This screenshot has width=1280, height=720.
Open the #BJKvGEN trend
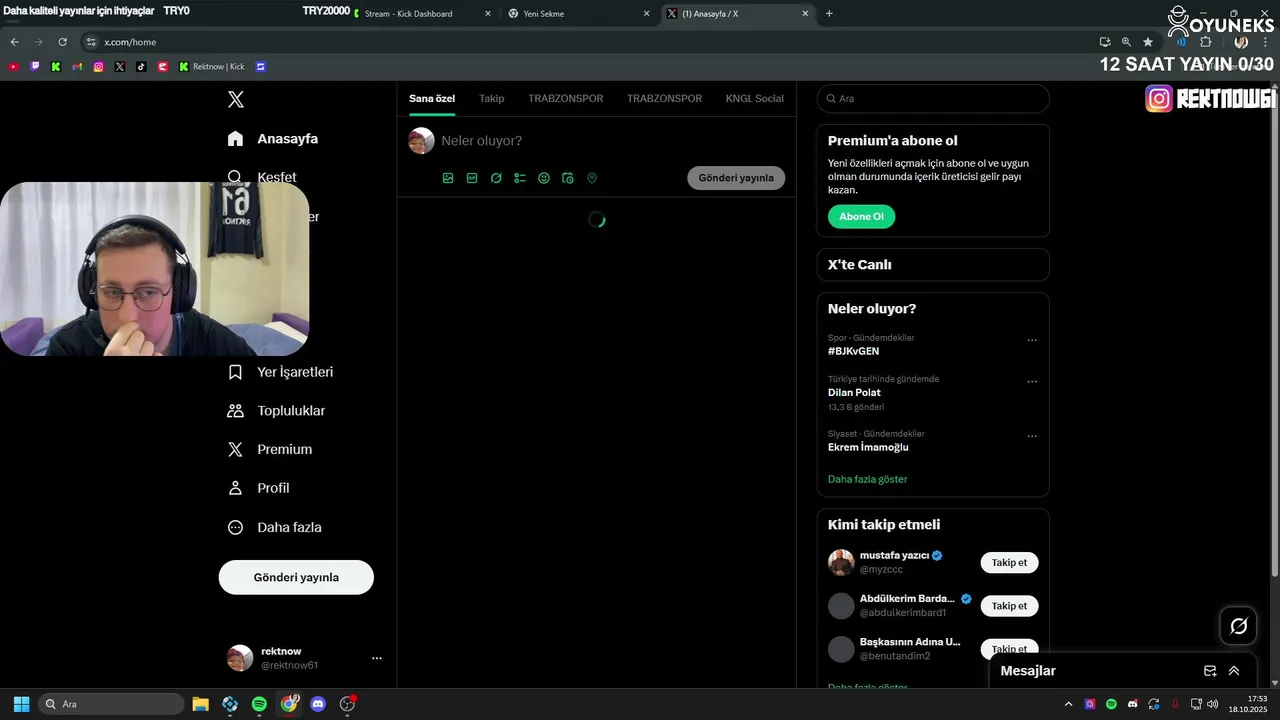854,352
